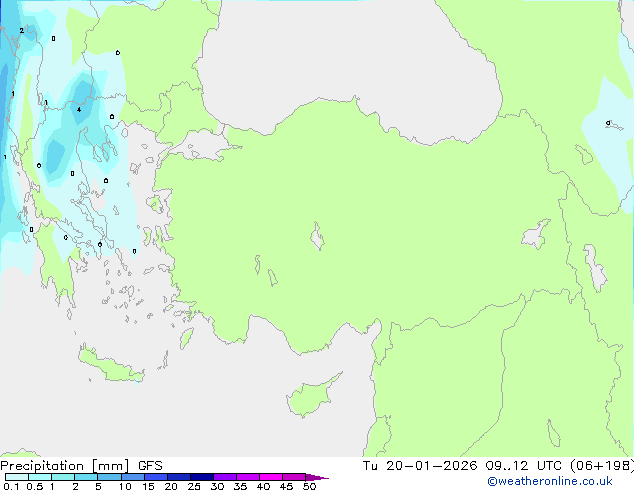Pick the 2–5 mm legend swatch

pyautogui.click(x=86, y=477)
